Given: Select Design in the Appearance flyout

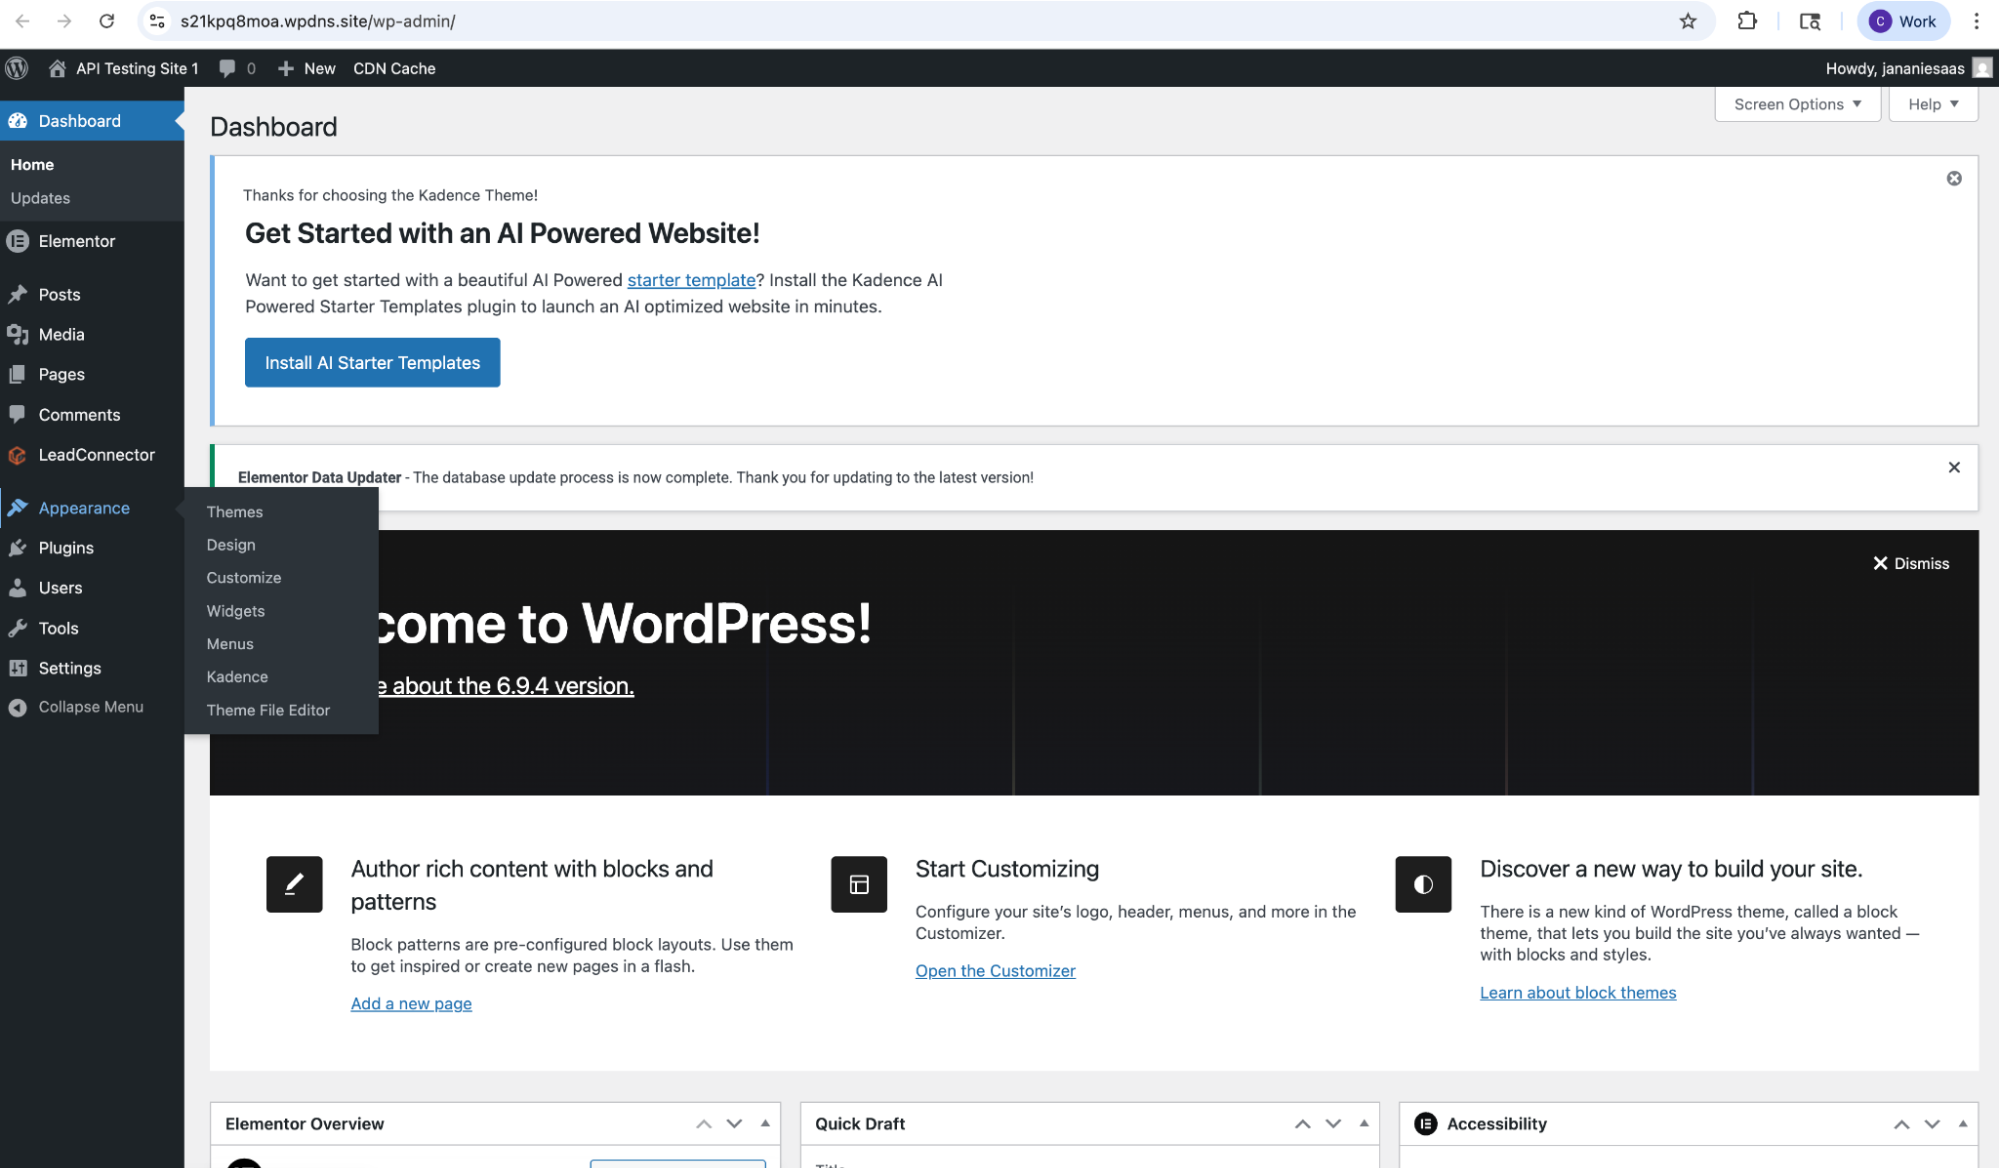Looking at the screenshot, I should pyautogui.click(x=231, y=545).
